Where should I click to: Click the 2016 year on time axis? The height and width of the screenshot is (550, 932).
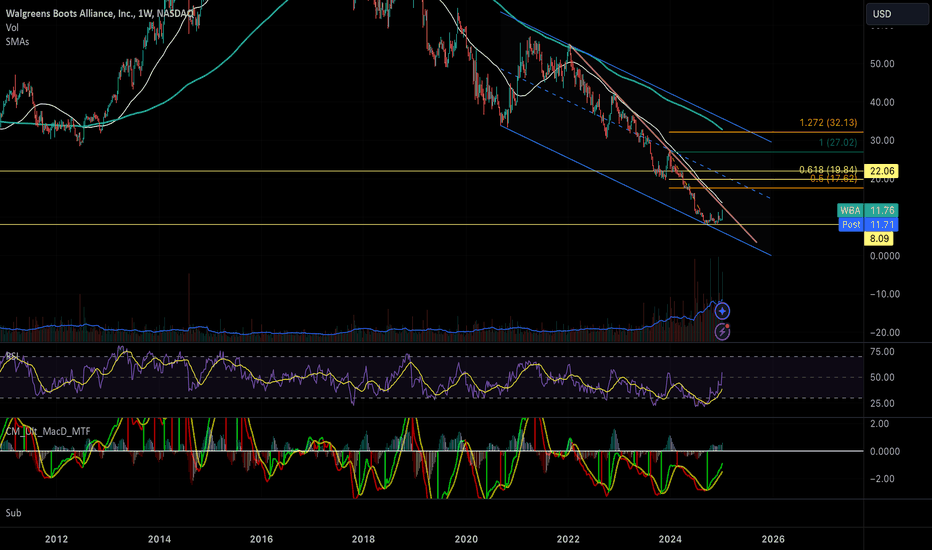(262, 539)
